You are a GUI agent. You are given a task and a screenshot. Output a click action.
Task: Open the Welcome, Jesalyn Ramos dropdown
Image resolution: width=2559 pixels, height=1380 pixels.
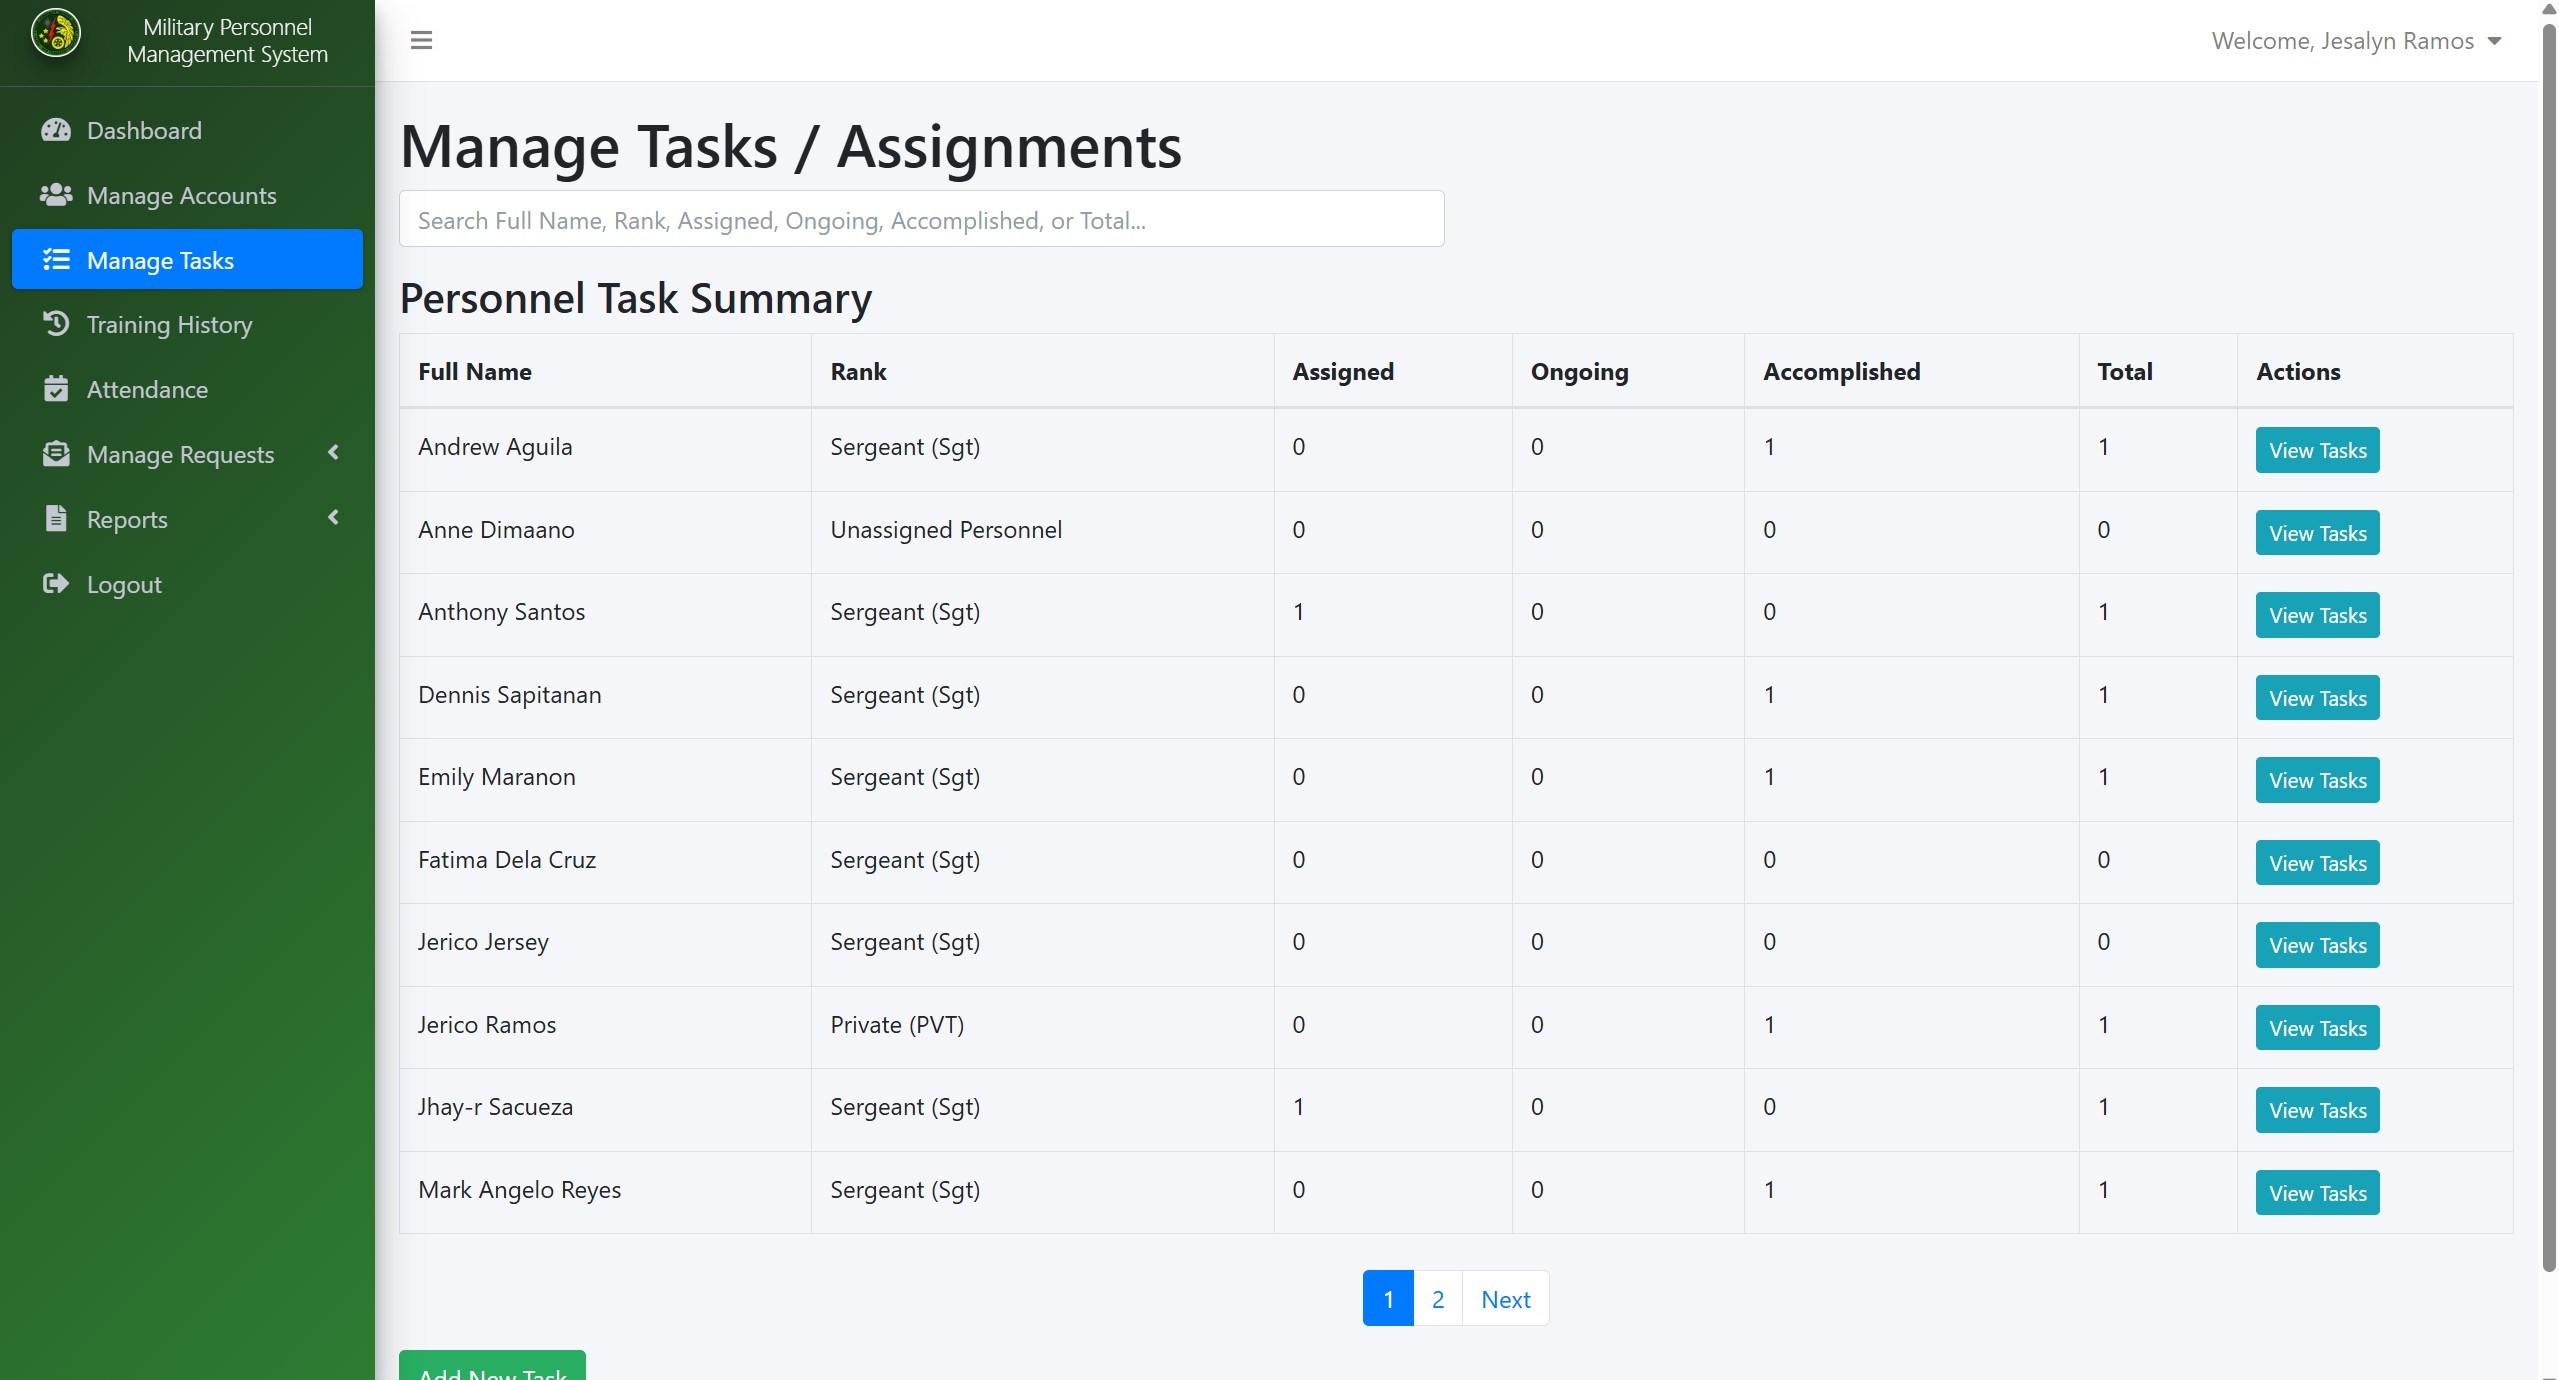point(2356,41)
